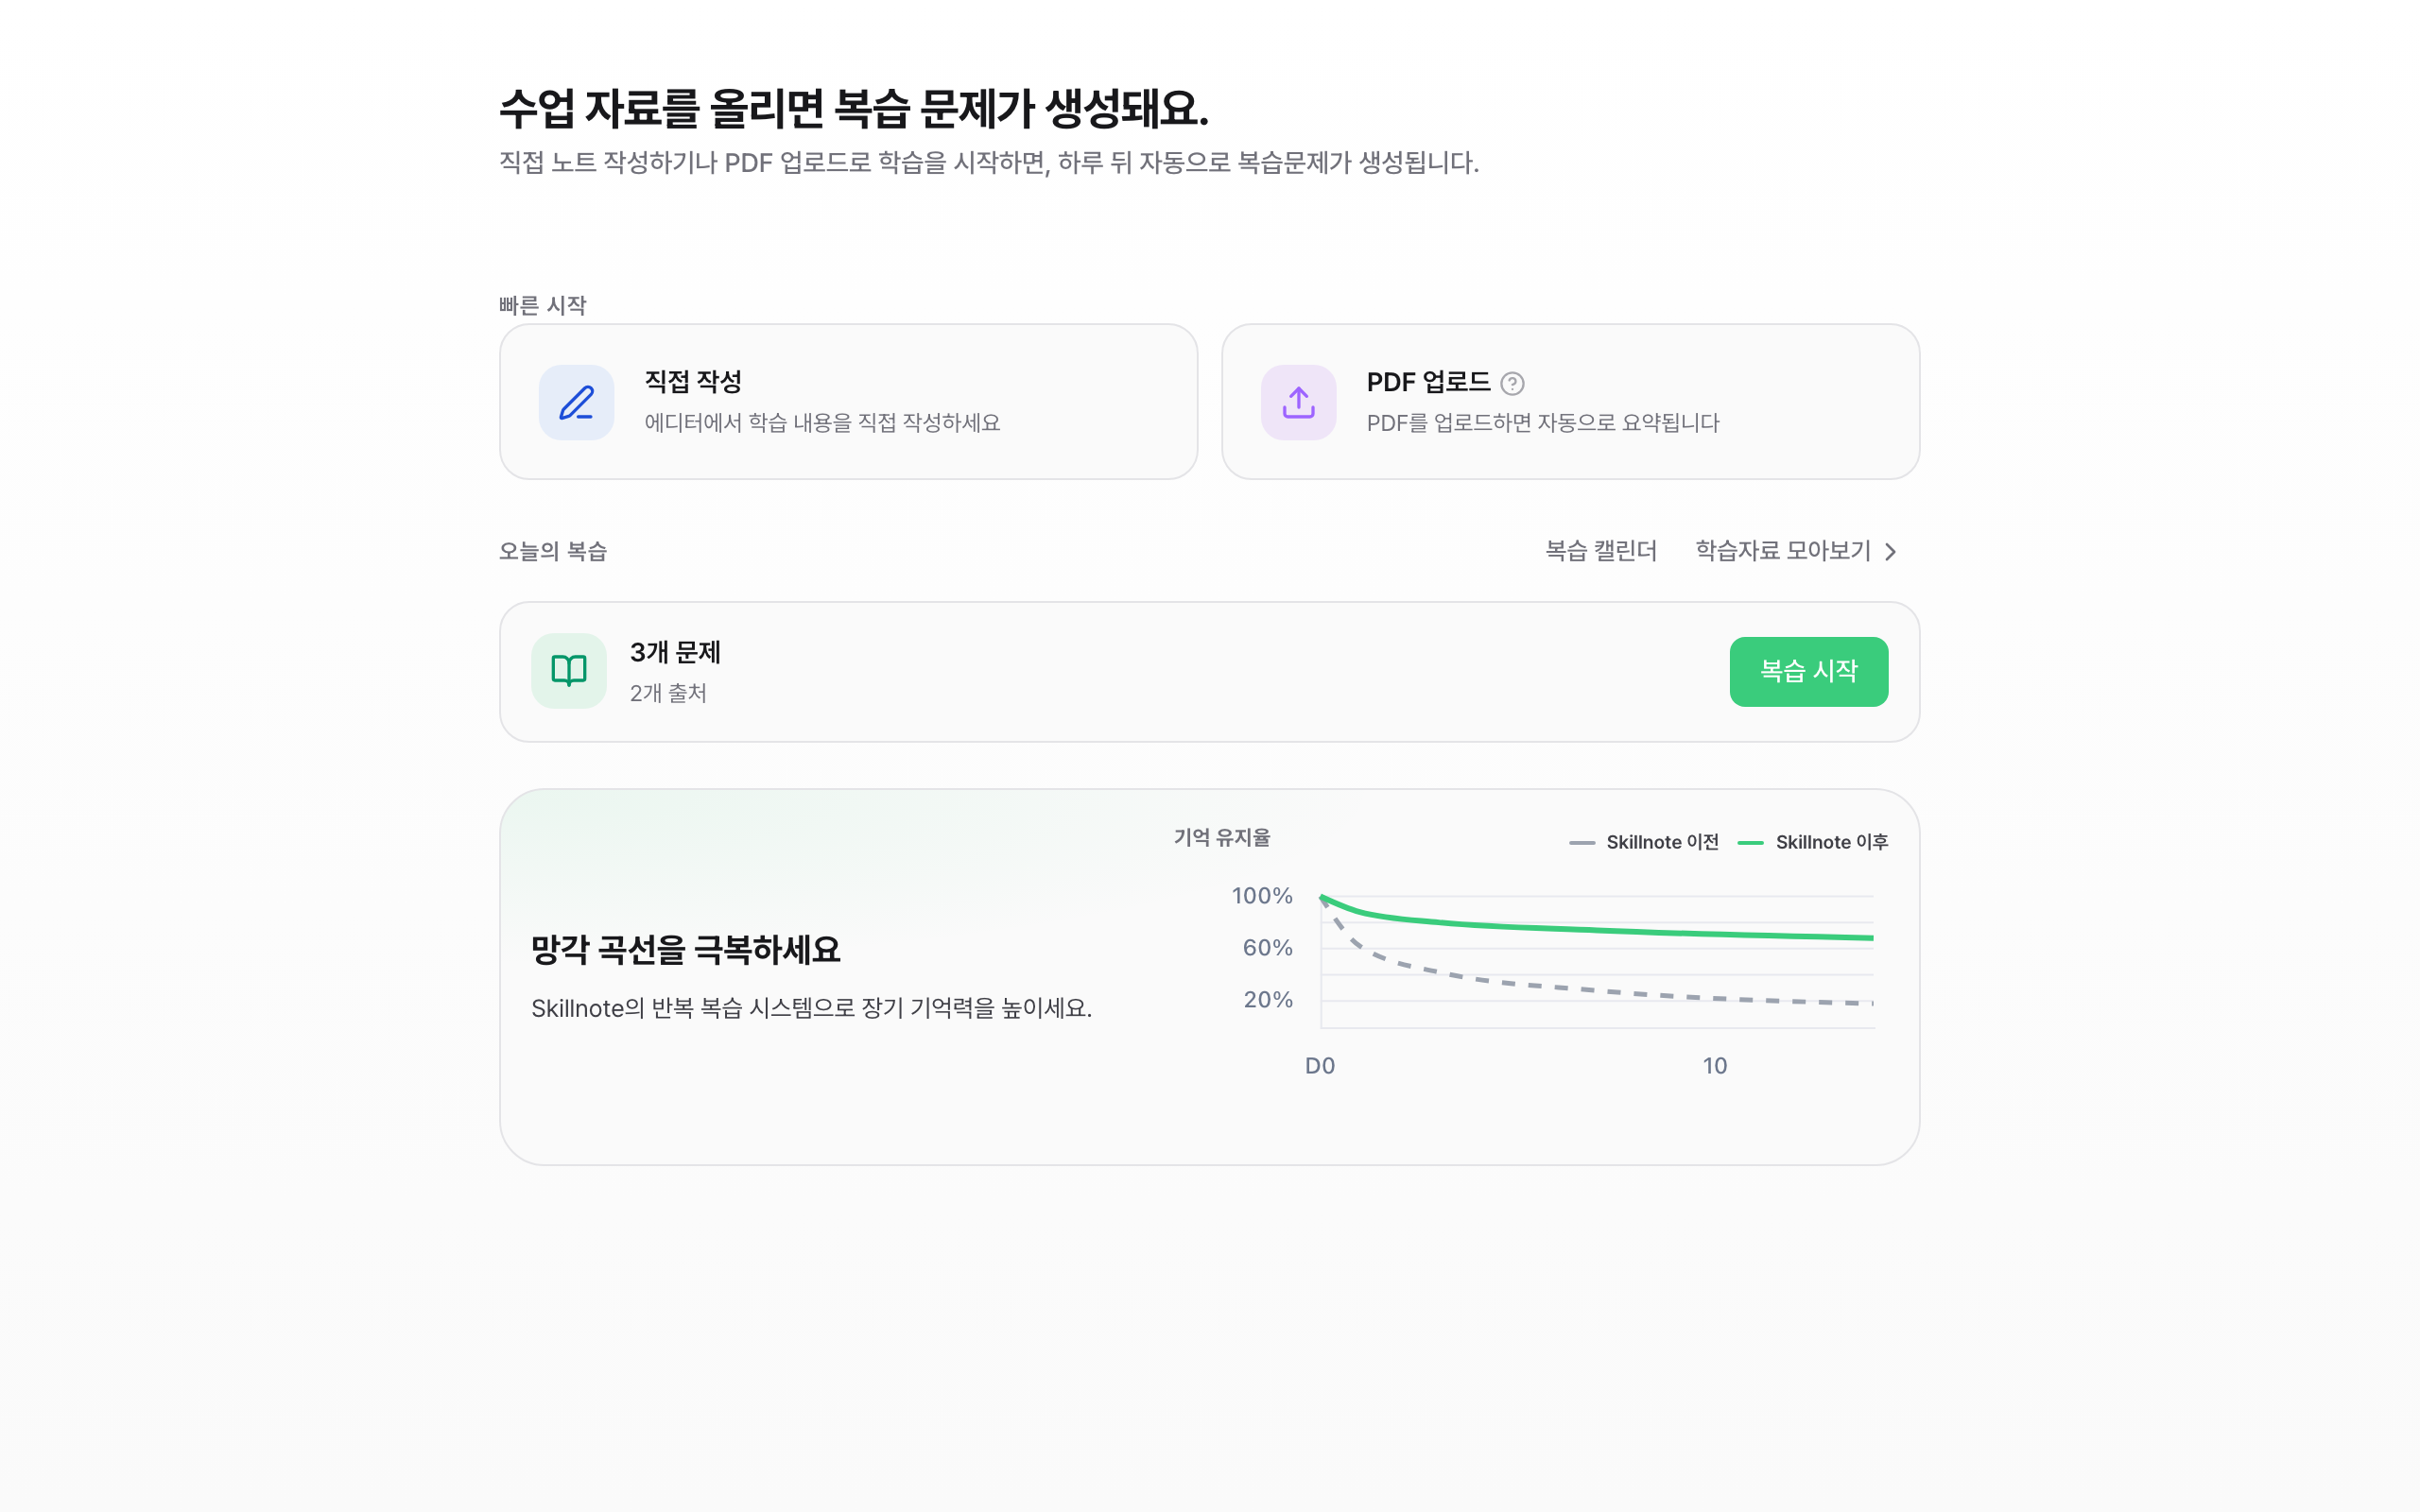Click the blue pencil icon in 빠른 시작

pos(576,402)
